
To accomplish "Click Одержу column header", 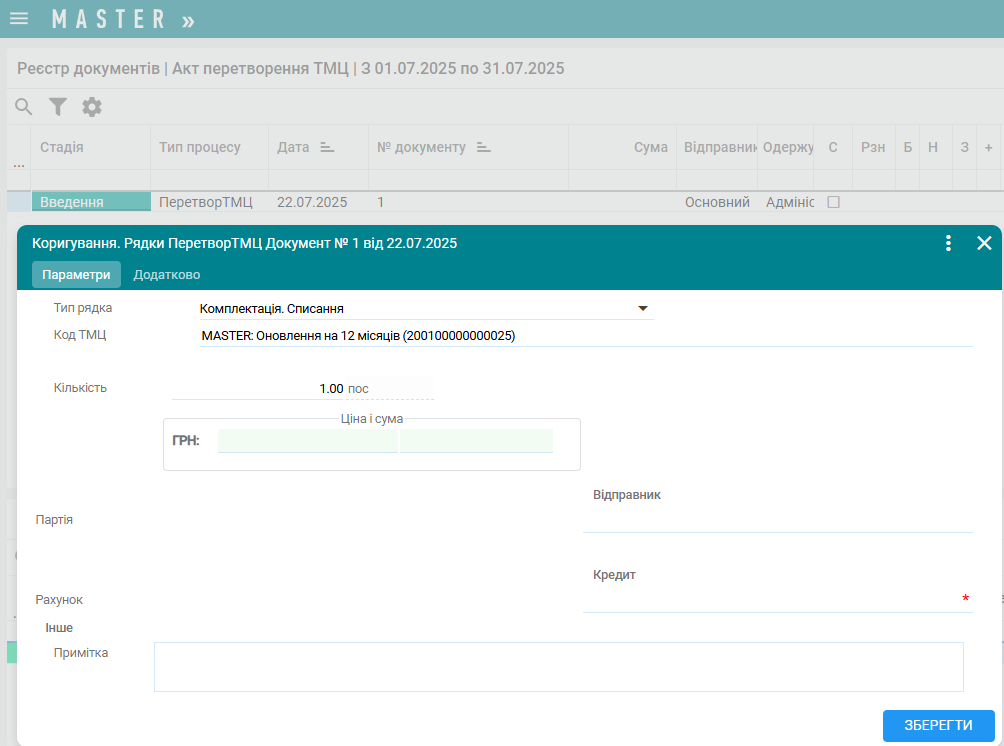I will (x=788, y=147).
